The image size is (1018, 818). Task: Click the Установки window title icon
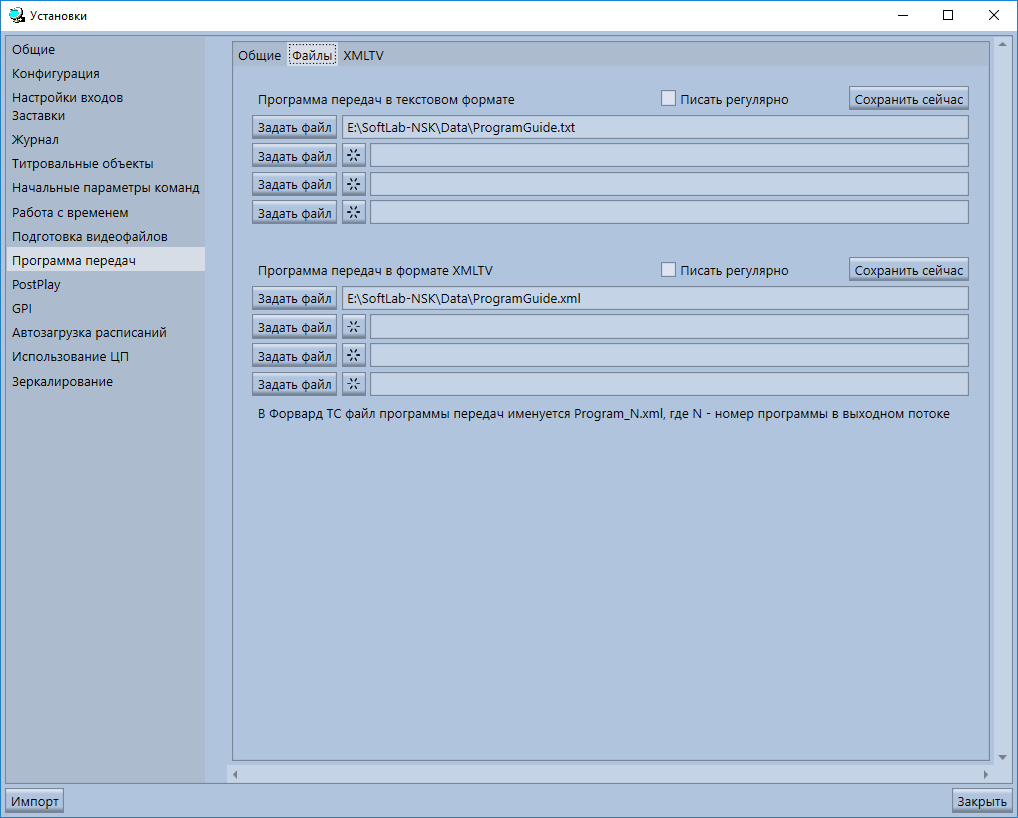[x=16, y=15]
